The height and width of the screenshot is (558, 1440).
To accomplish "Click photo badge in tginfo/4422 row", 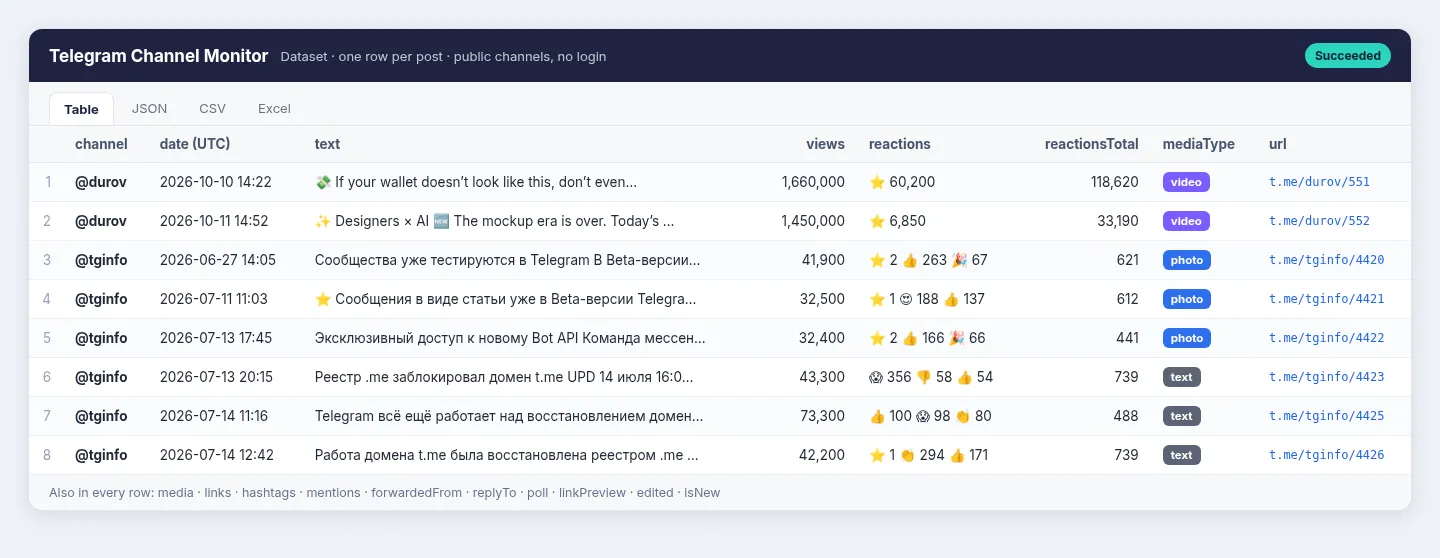I will (1187, 338).
